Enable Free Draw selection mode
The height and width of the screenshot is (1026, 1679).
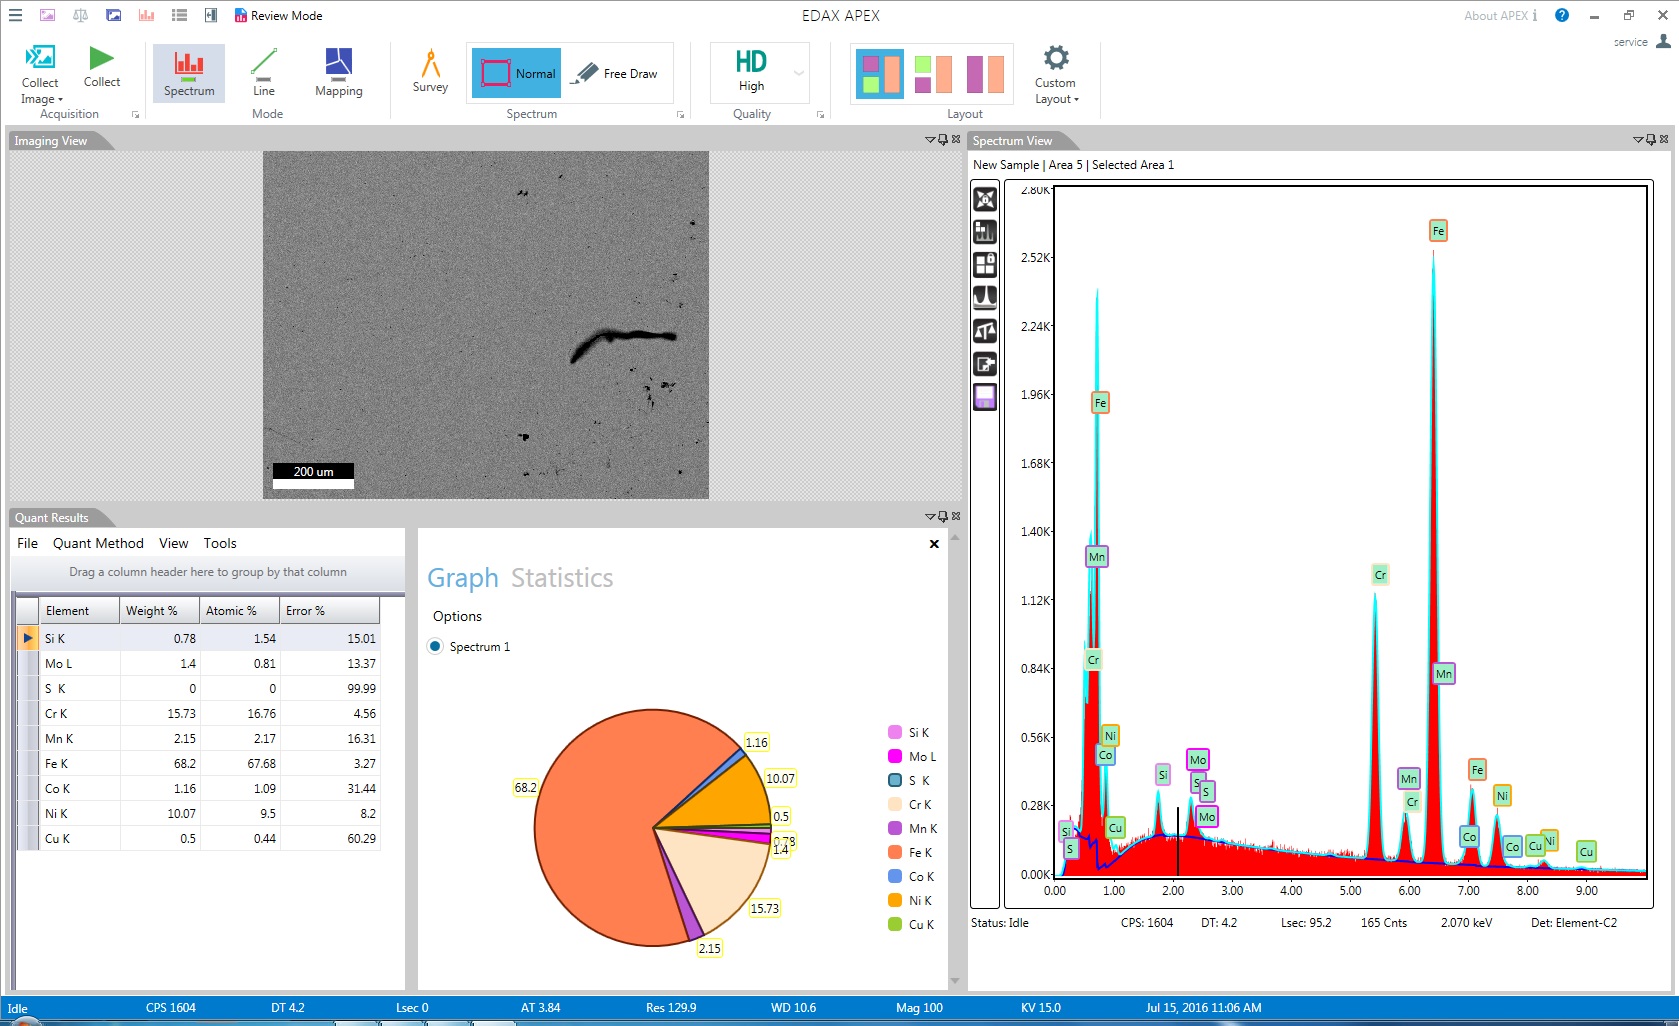[x=617, y=73]
